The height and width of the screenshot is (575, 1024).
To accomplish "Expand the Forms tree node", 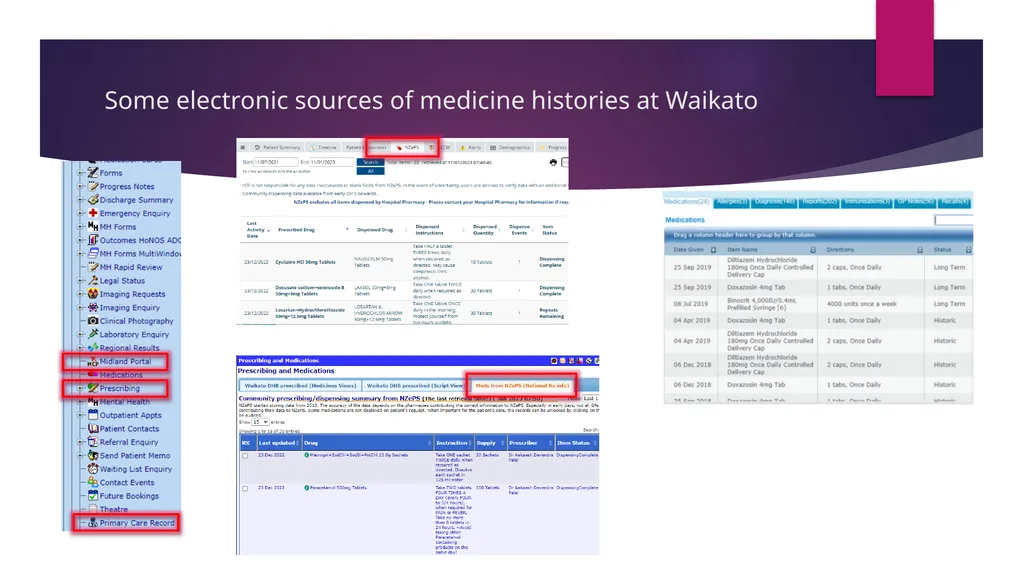I will click(x=80, y=173).
